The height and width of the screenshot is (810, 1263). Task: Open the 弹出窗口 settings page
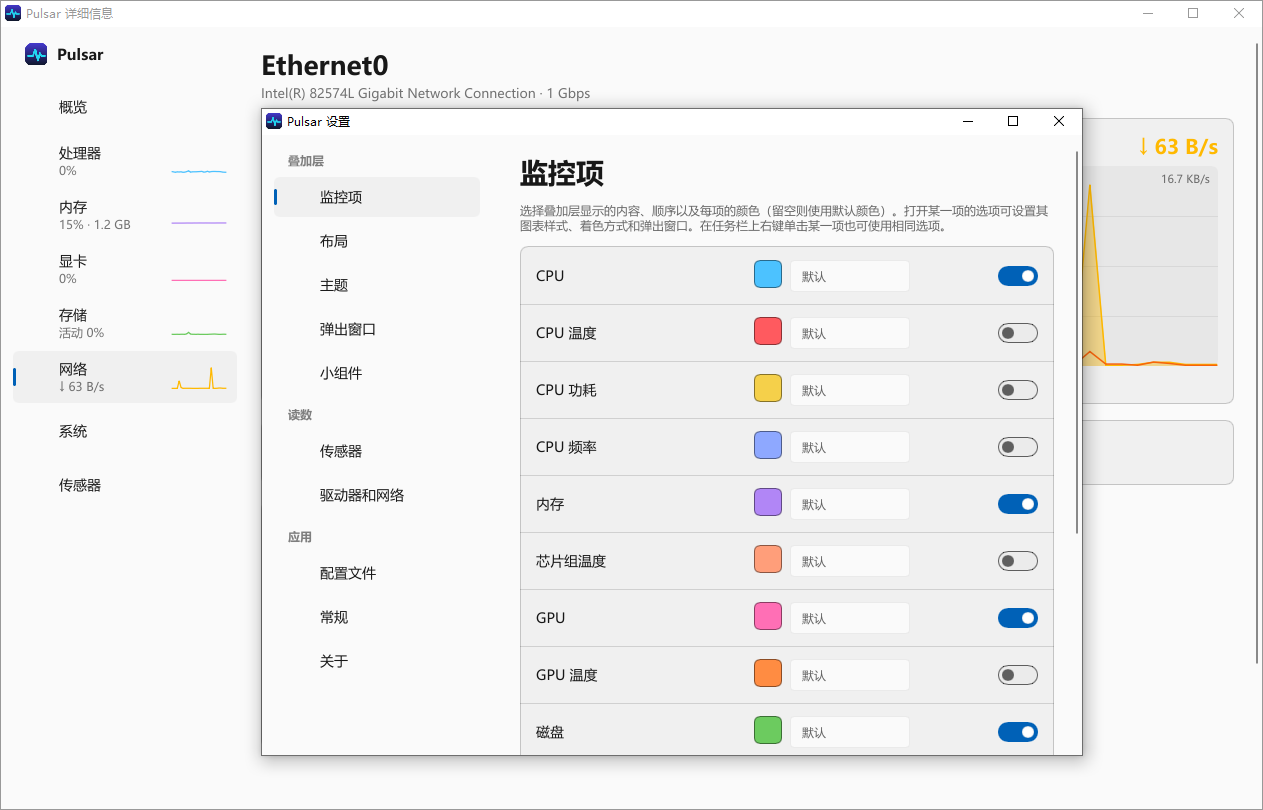pos(377,329)
